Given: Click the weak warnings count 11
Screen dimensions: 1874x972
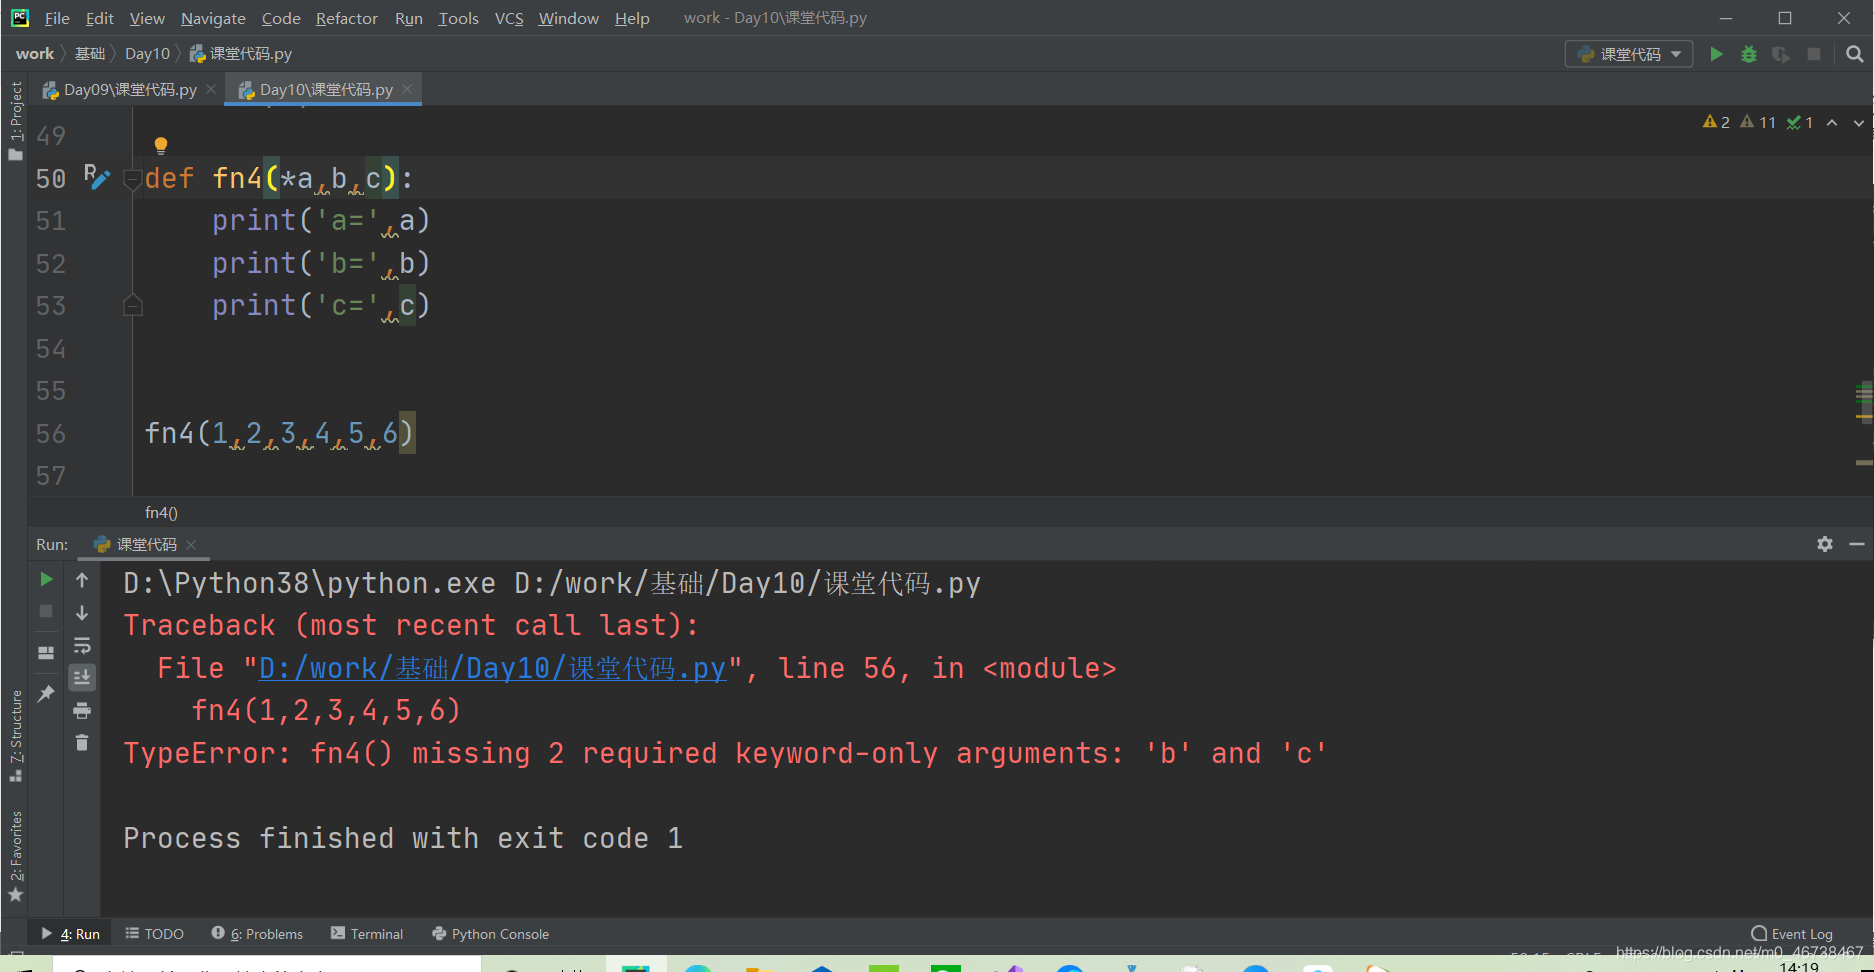Looking at the screenshot, I should pos(1758,122).
